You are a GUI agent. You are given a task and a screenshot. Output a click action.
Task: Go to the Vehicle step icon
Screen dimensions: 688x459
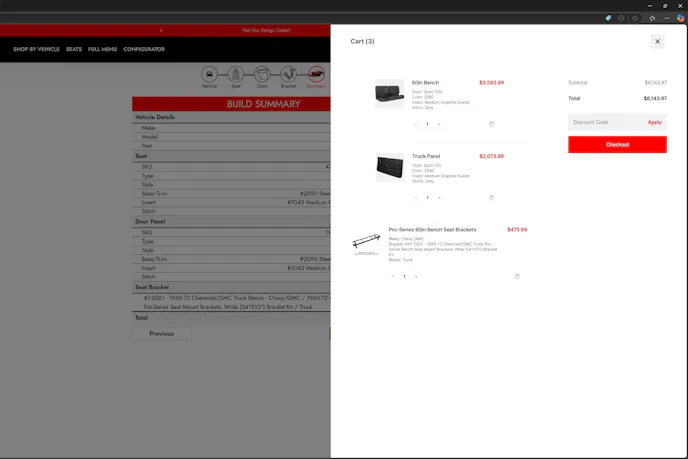click(209, 74)
